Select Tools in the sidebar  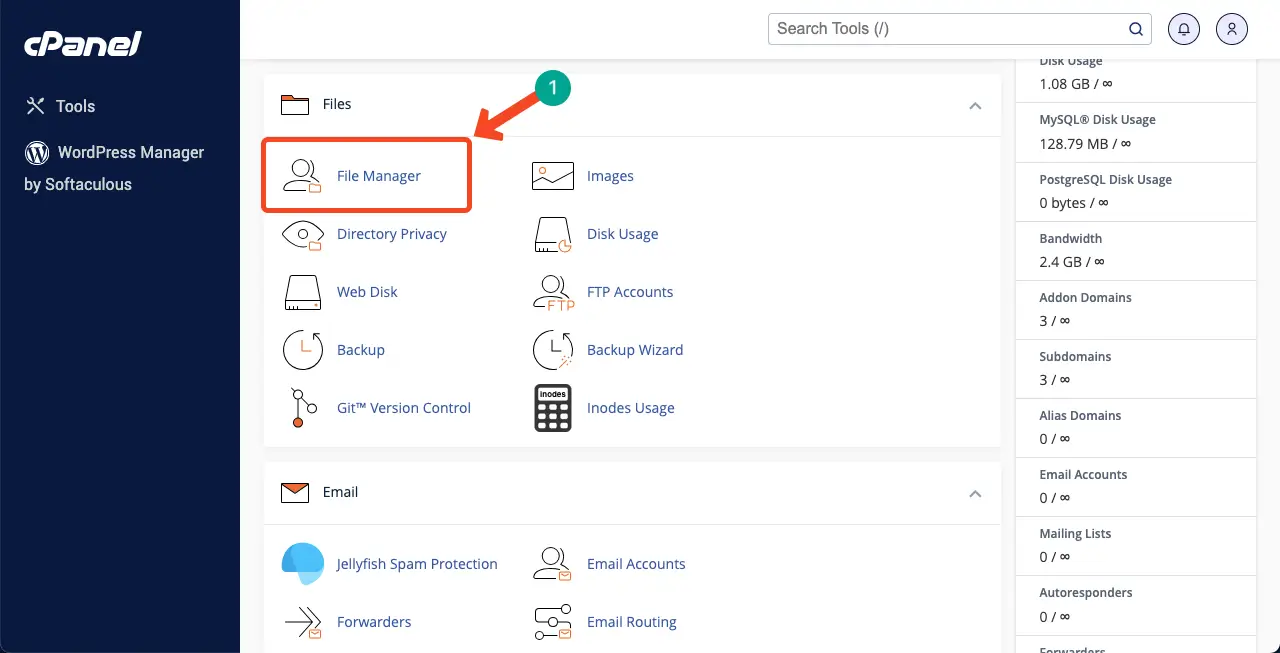(75, 106)
